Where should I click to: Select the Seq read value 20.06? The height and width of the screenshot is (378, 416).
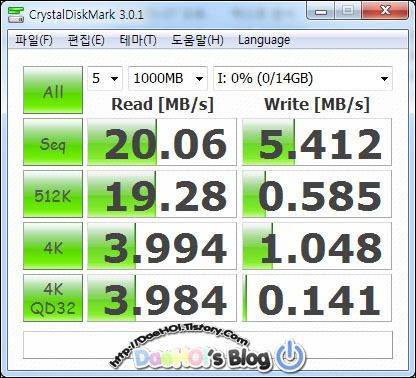162,142
